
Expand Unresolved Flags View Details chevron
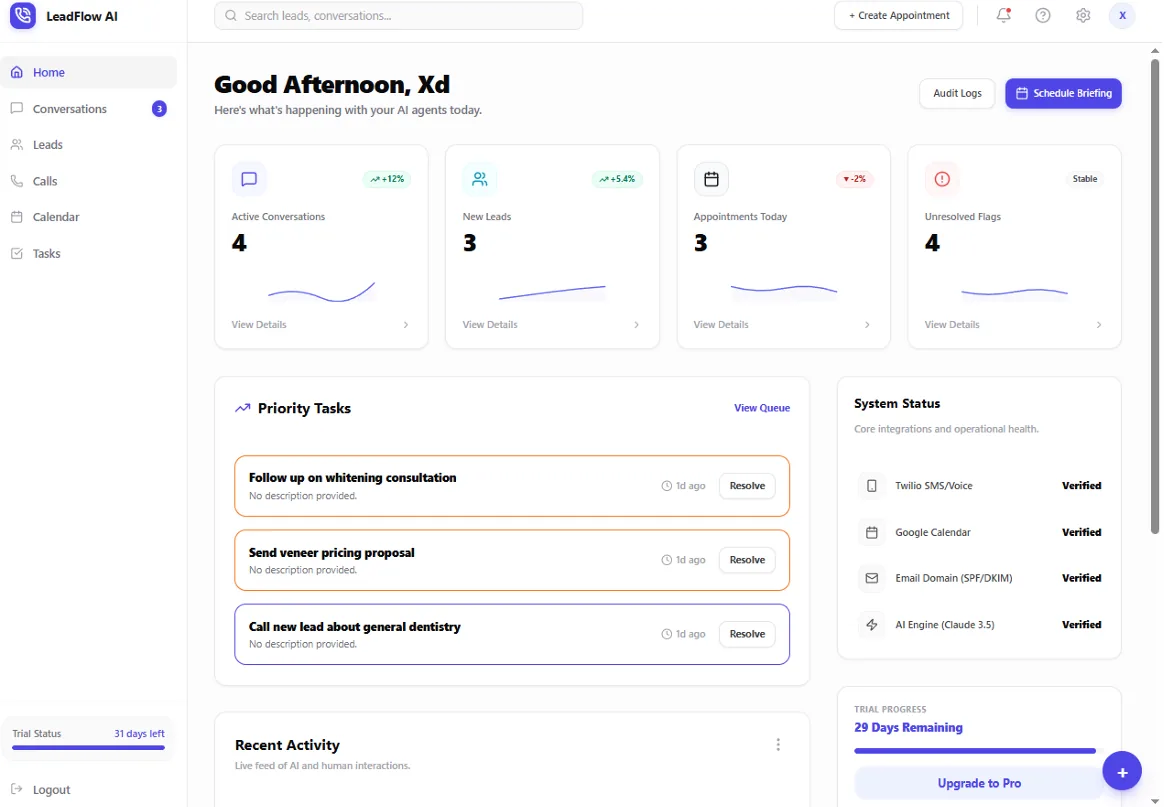click(x=1099, y=325)
